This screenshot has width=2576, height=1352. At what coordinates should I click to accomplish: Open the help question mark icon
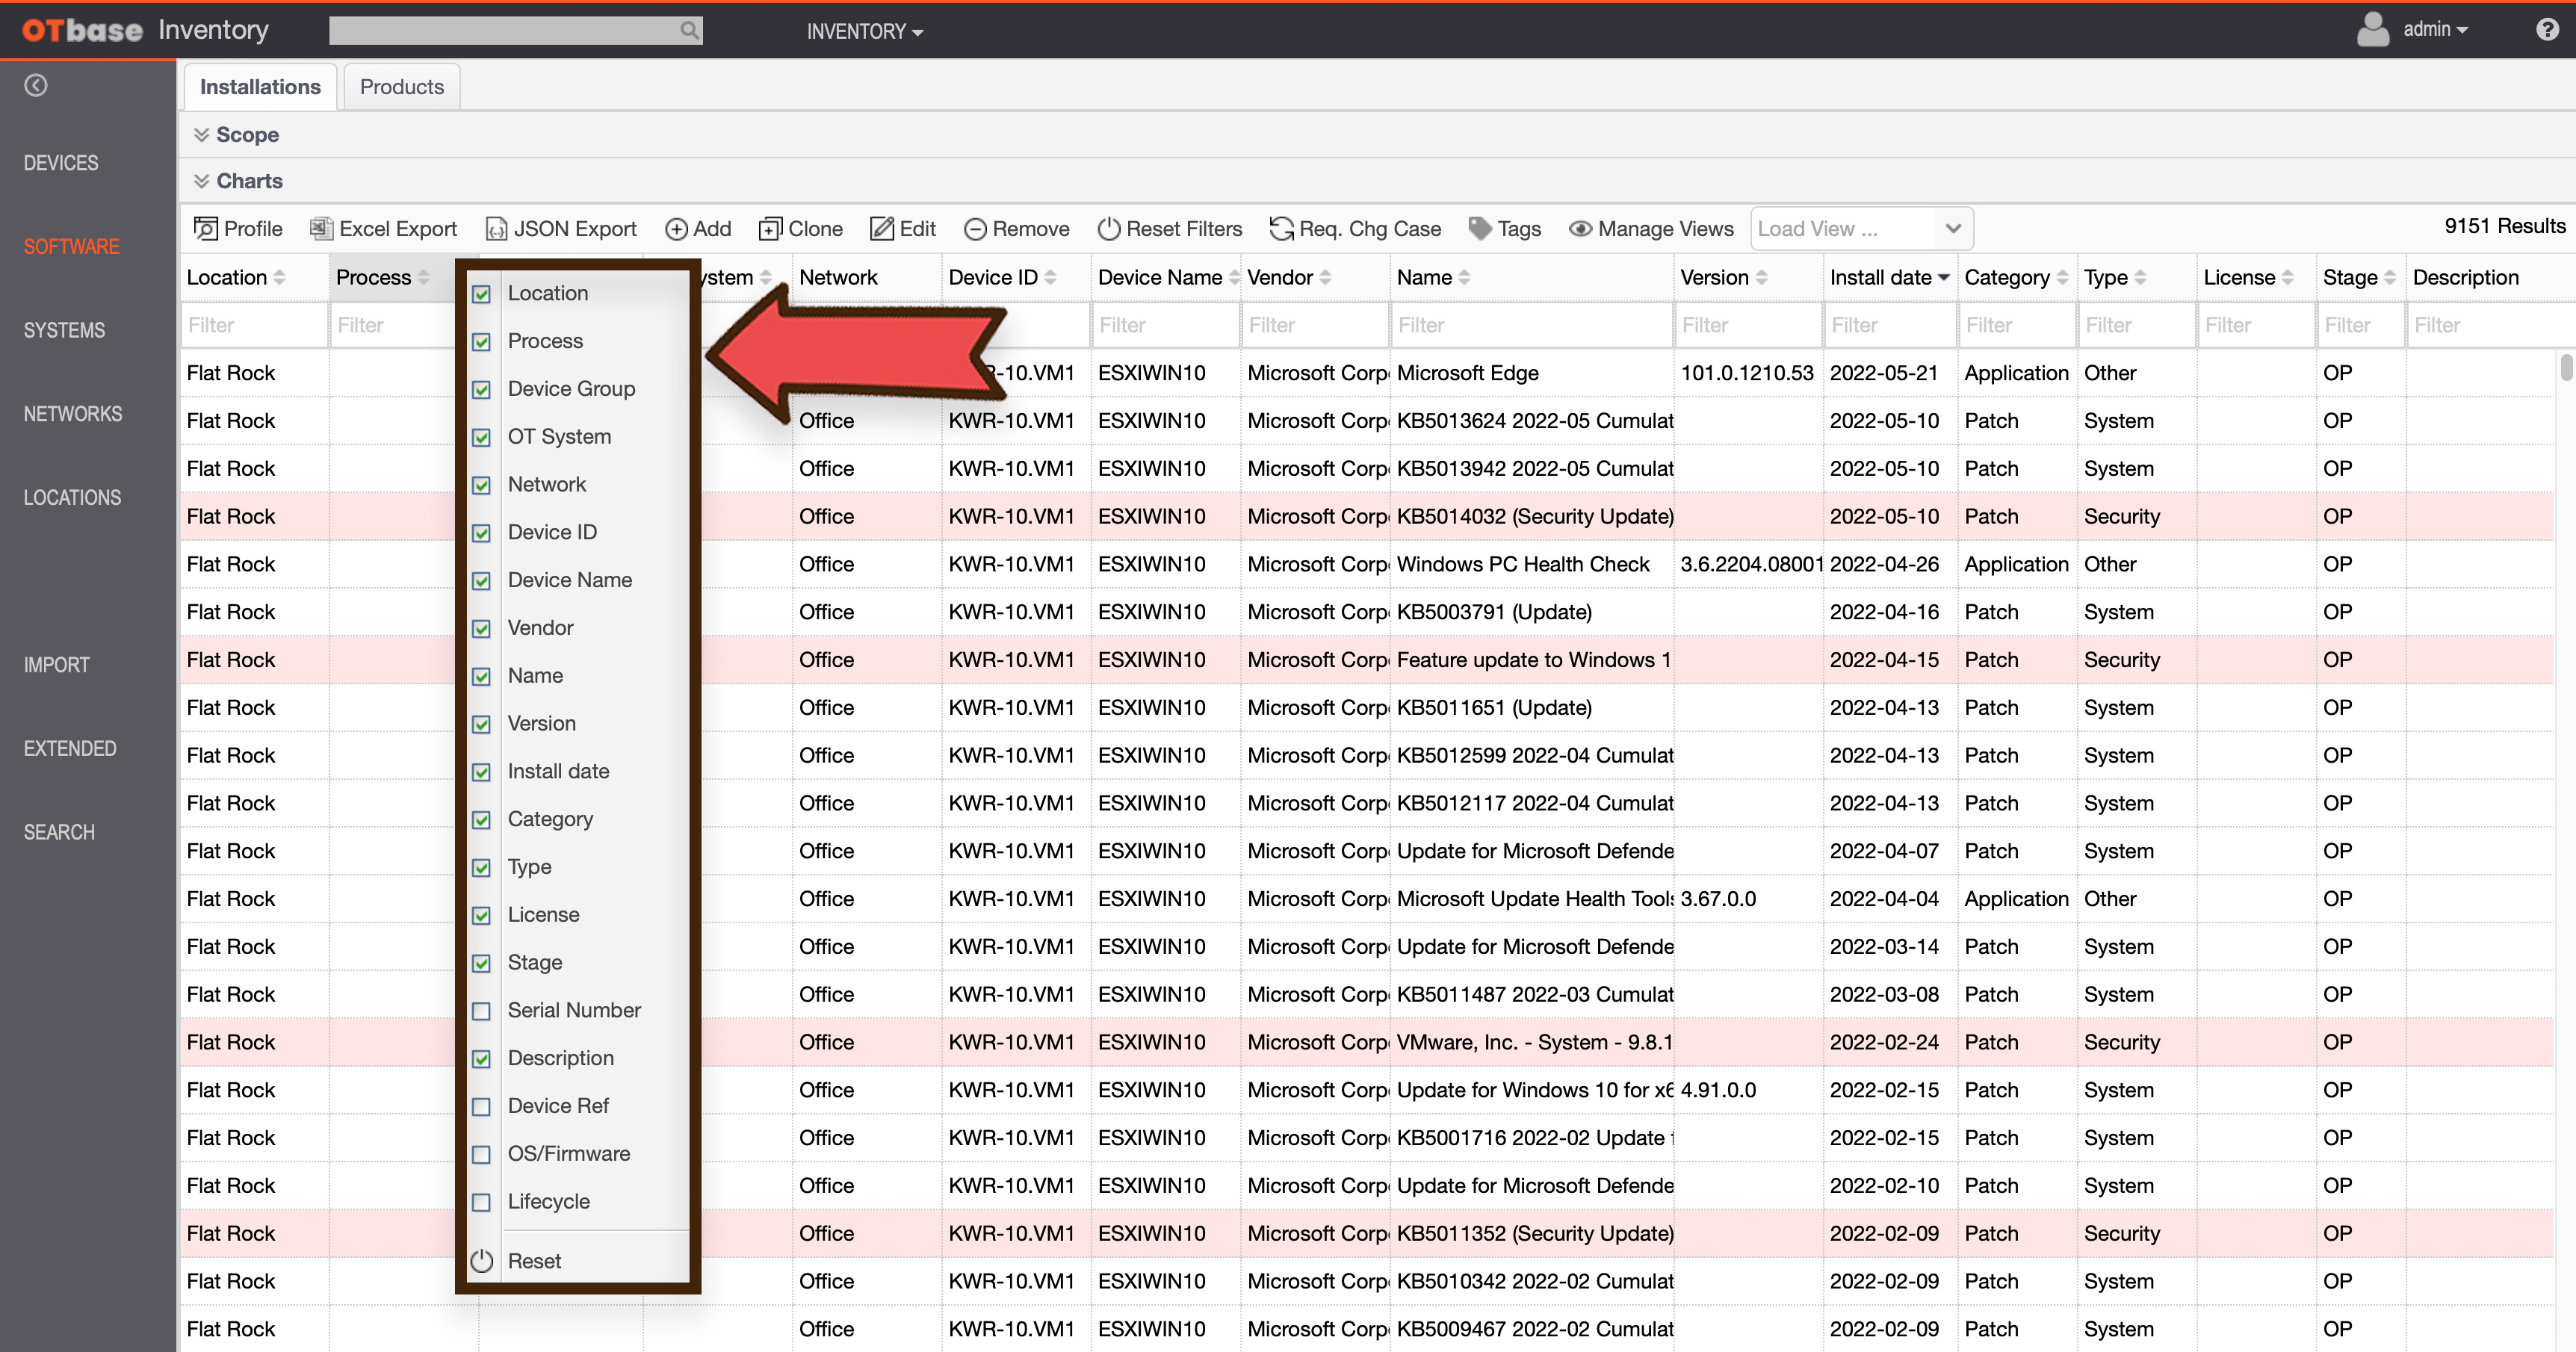click(x=2547, y=30)
